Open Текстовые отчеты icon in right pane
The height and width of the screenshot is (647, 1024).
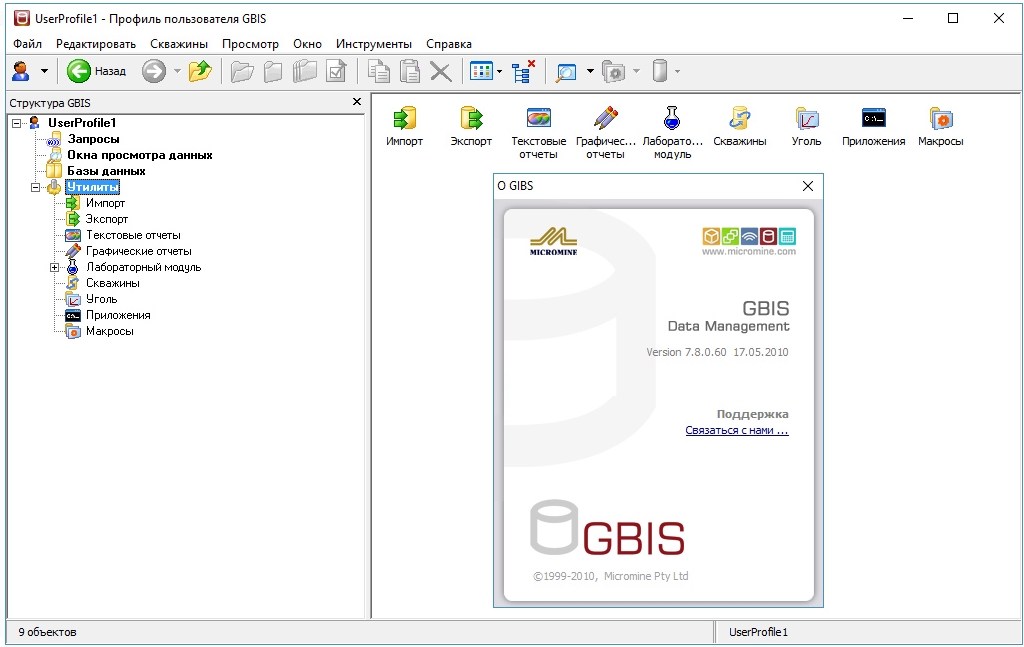pos(539,118)
